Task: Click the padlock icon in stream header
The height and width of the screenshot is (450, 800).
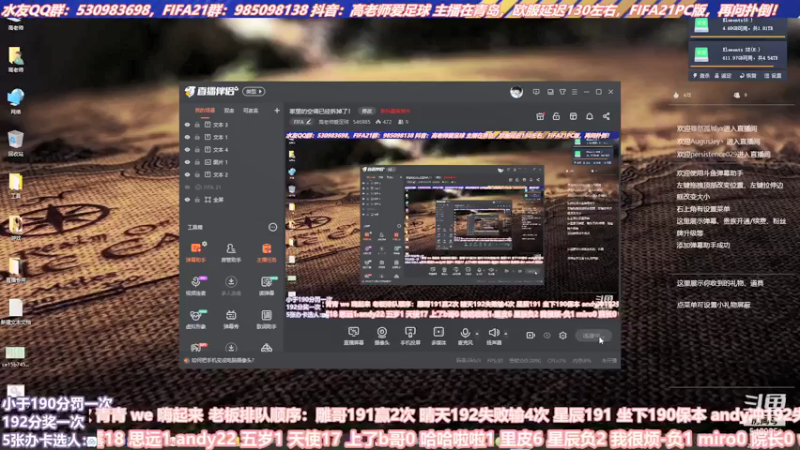Action: point(556,116)
